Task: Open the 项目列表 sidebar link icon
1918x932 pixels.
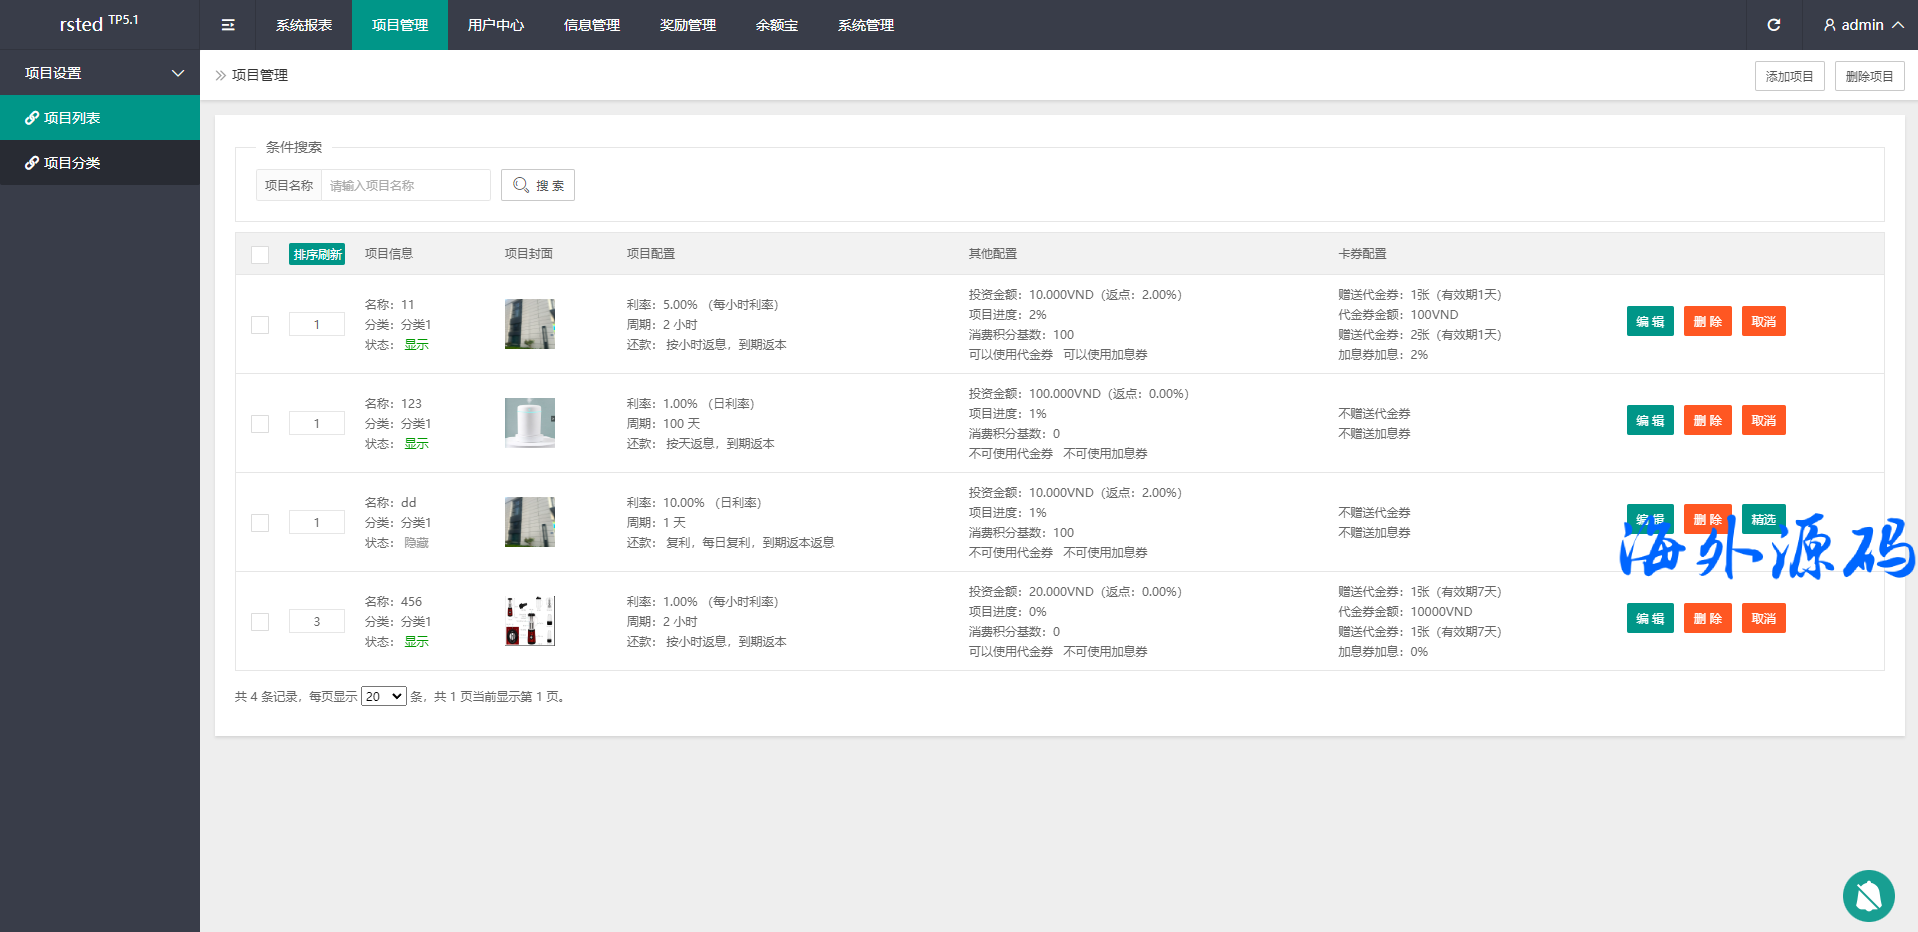Action: coord(32,118)
